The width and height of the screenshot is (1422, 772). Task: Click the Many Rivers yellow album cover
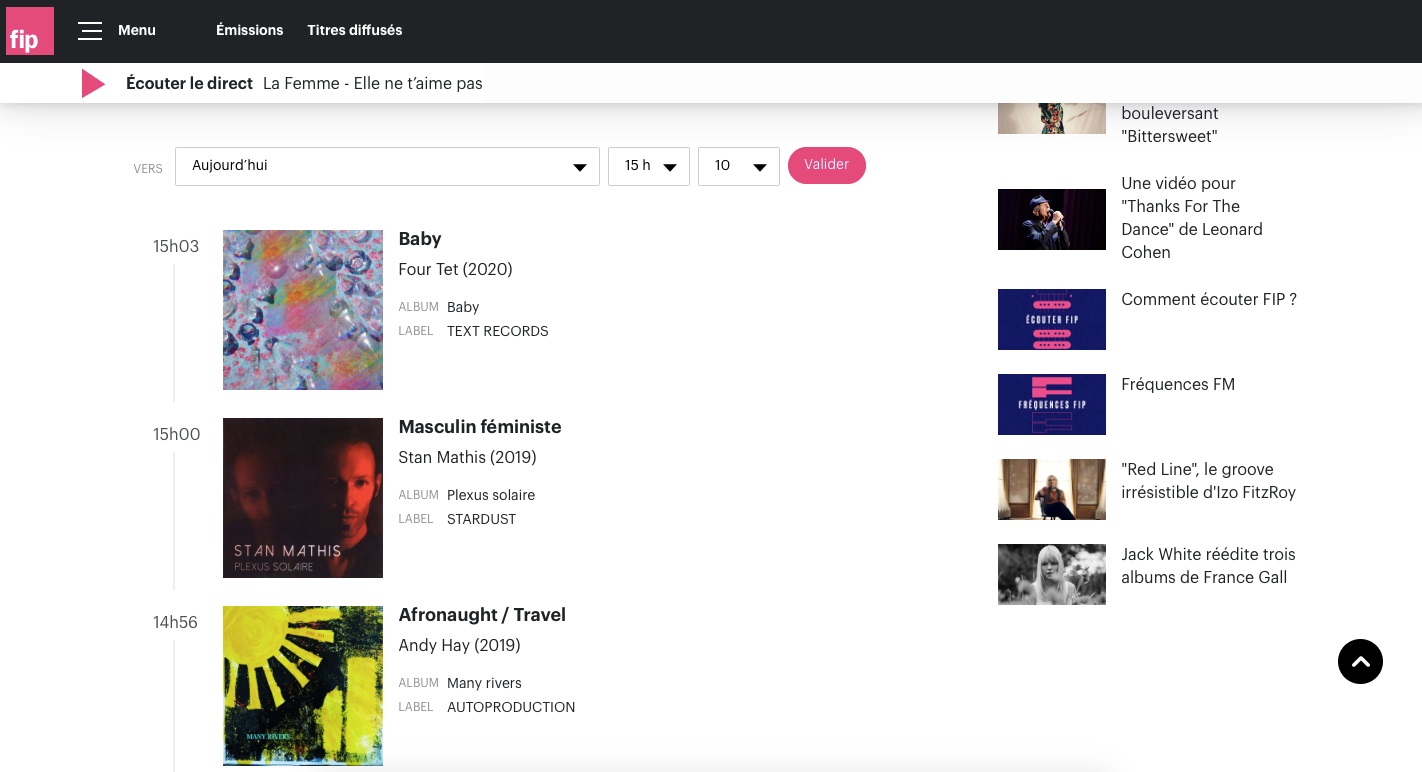pyautogui.click(x=303, y=686)
